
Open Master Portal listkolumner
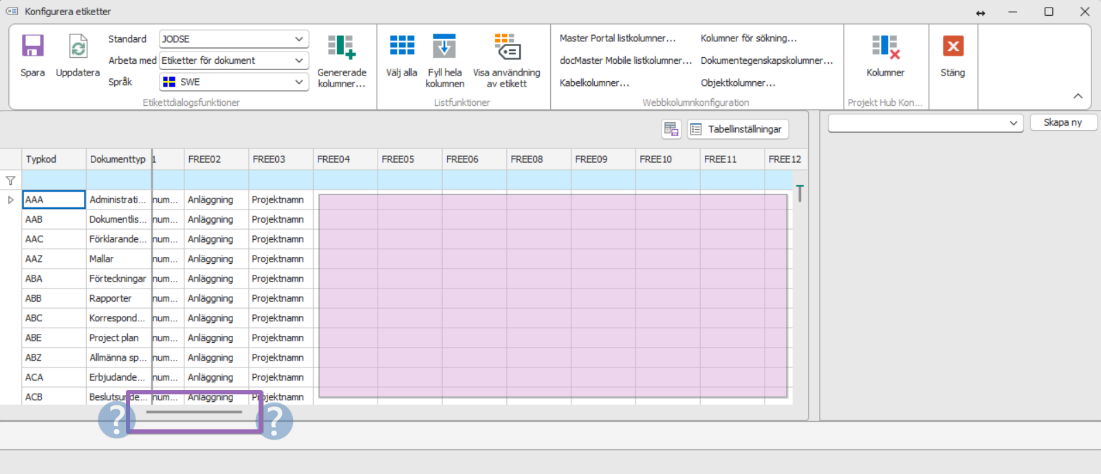click(617, 39)
